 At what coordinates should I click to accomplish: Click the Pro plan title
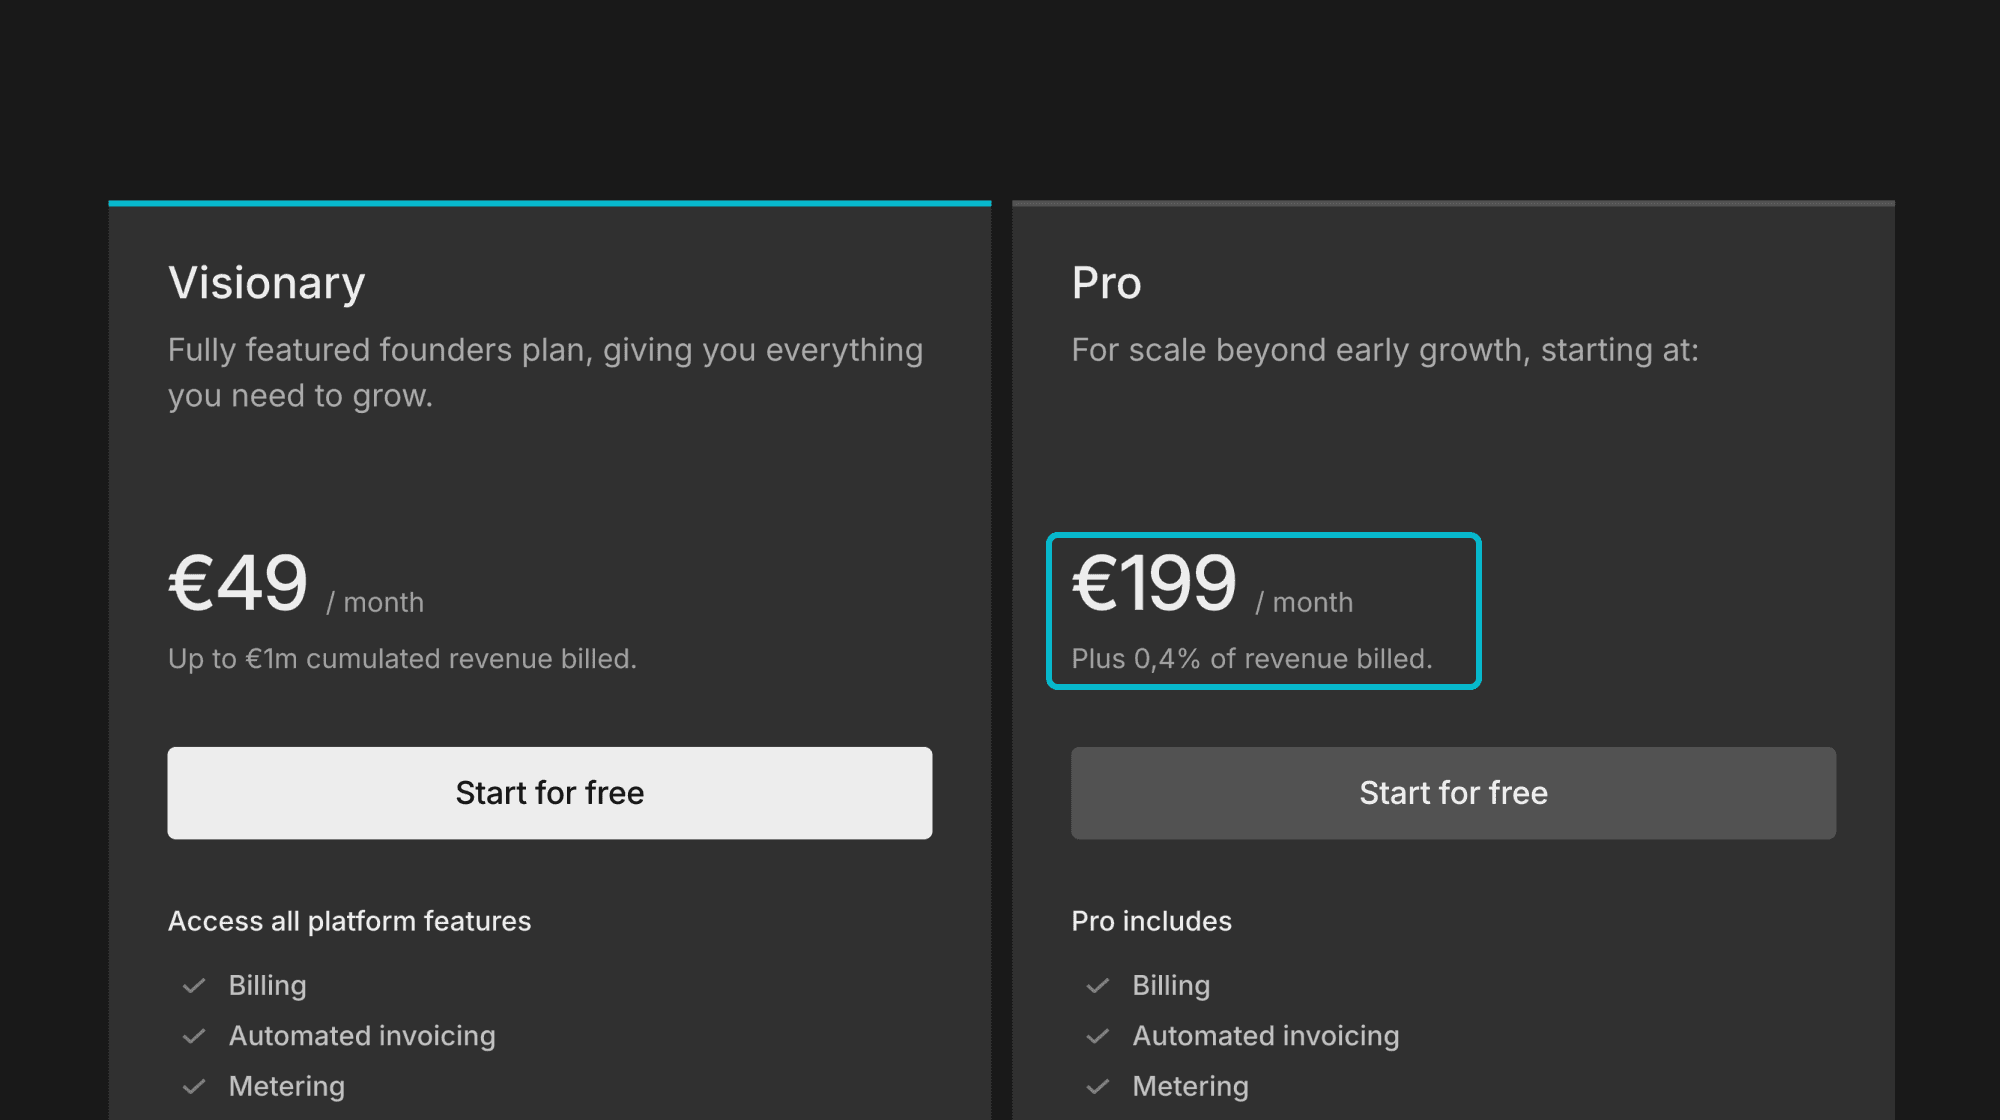pos(1106,283)
